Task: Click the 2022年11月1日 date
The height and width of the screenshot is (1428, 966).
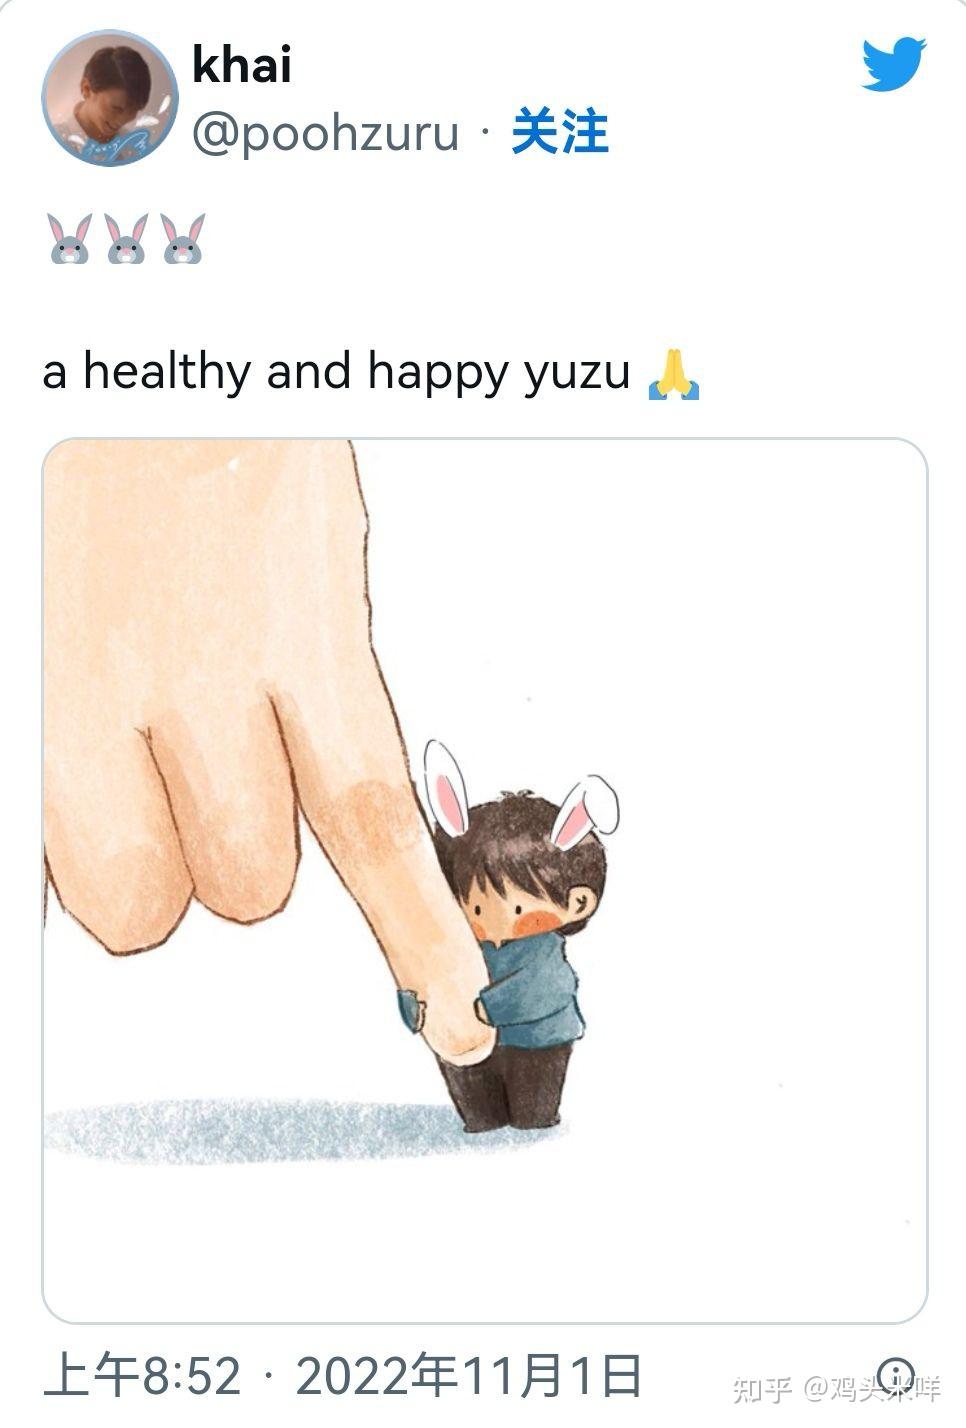Action: (x=469, y=1377)
